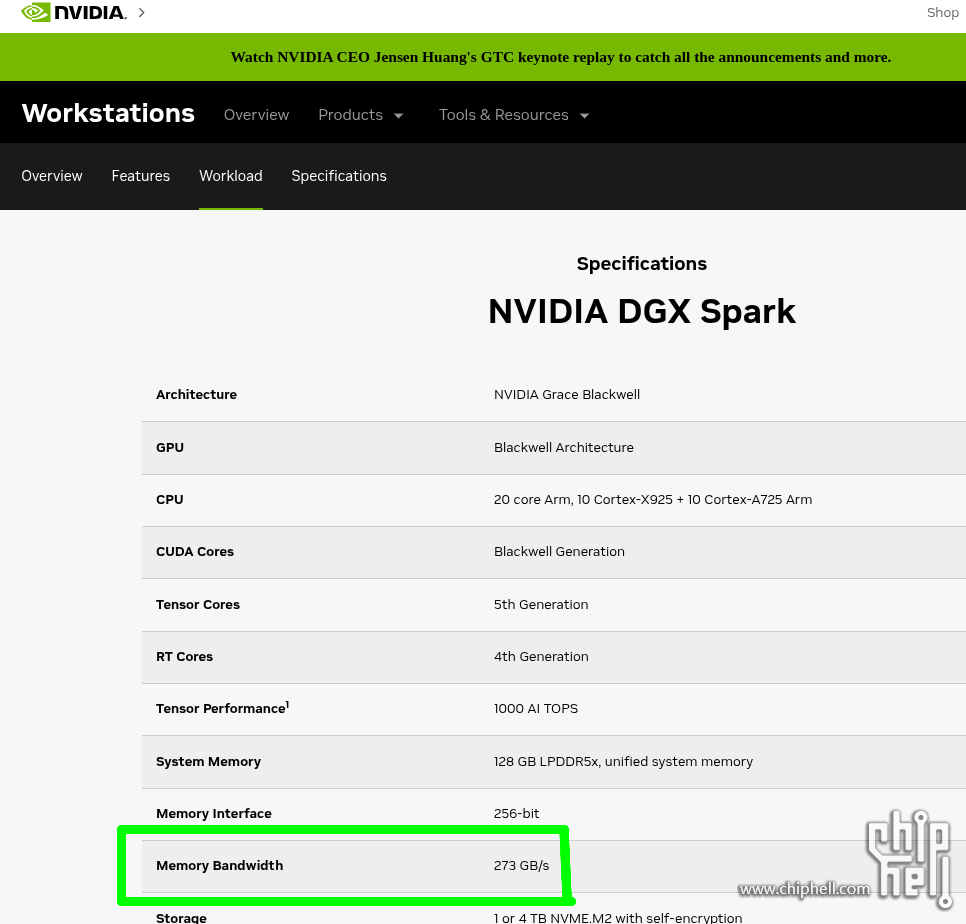Switch to the Overview sub-tab

click(x=52, y=176)
